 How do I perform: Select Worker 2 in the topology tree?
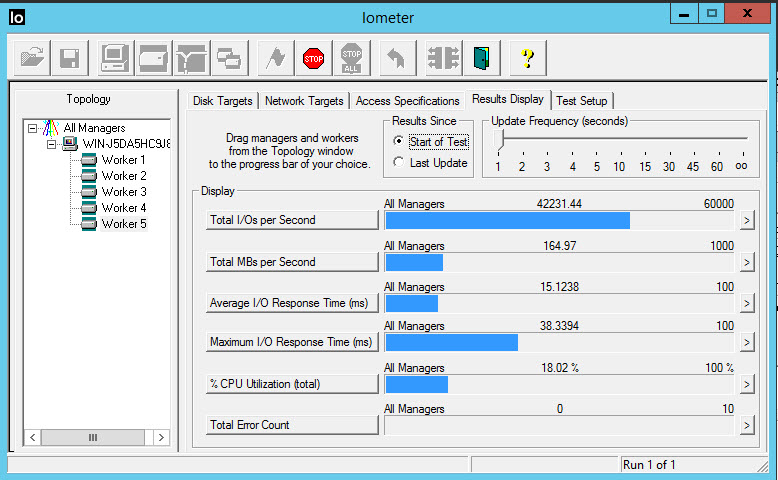tap(124, 176)
